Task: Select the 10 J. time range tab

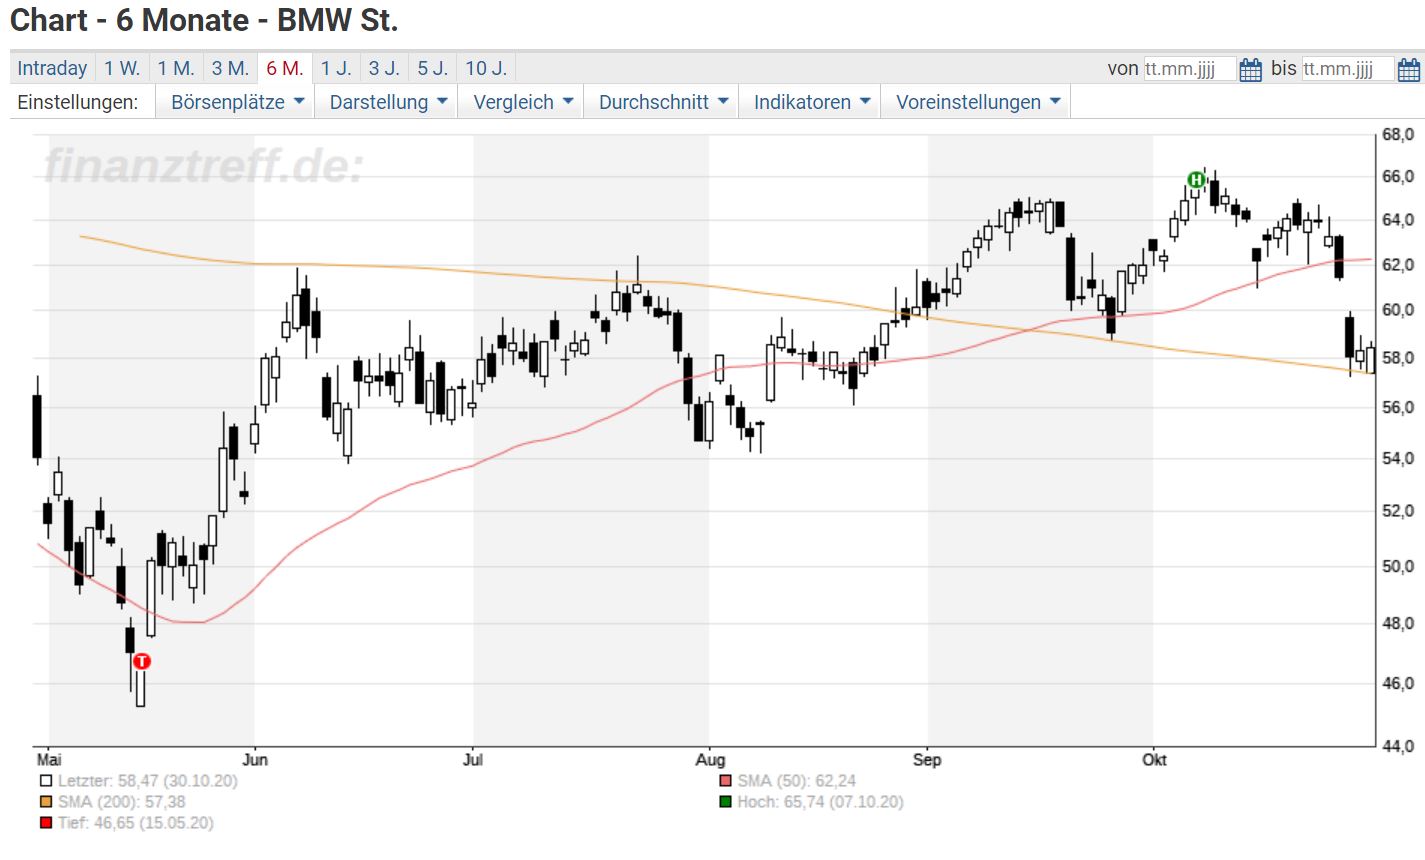Action: 486,68
